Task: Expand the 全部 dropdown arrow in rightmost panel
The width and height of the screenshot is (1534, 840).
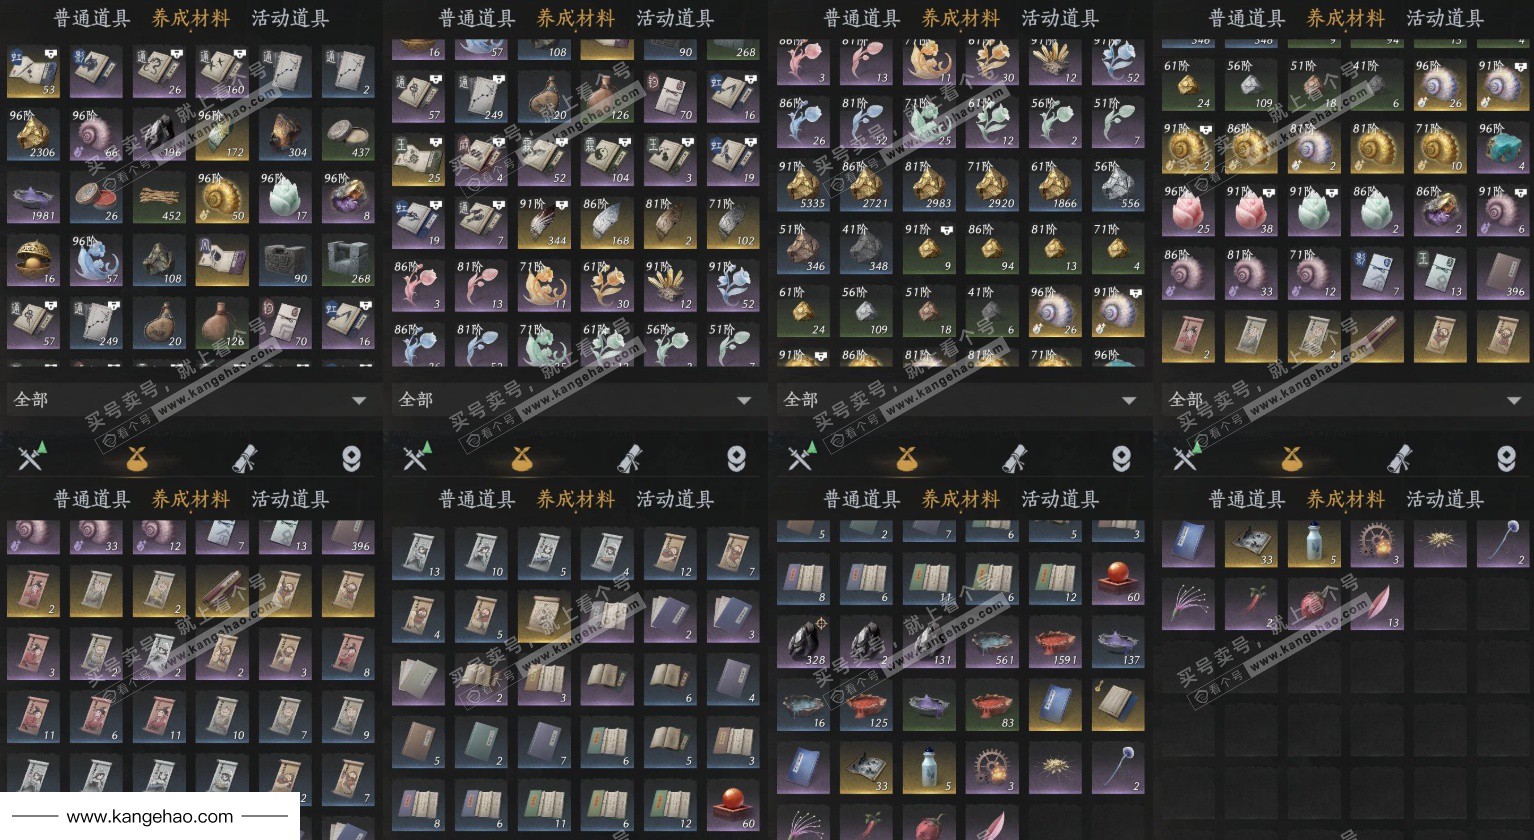Action: 1513,400
